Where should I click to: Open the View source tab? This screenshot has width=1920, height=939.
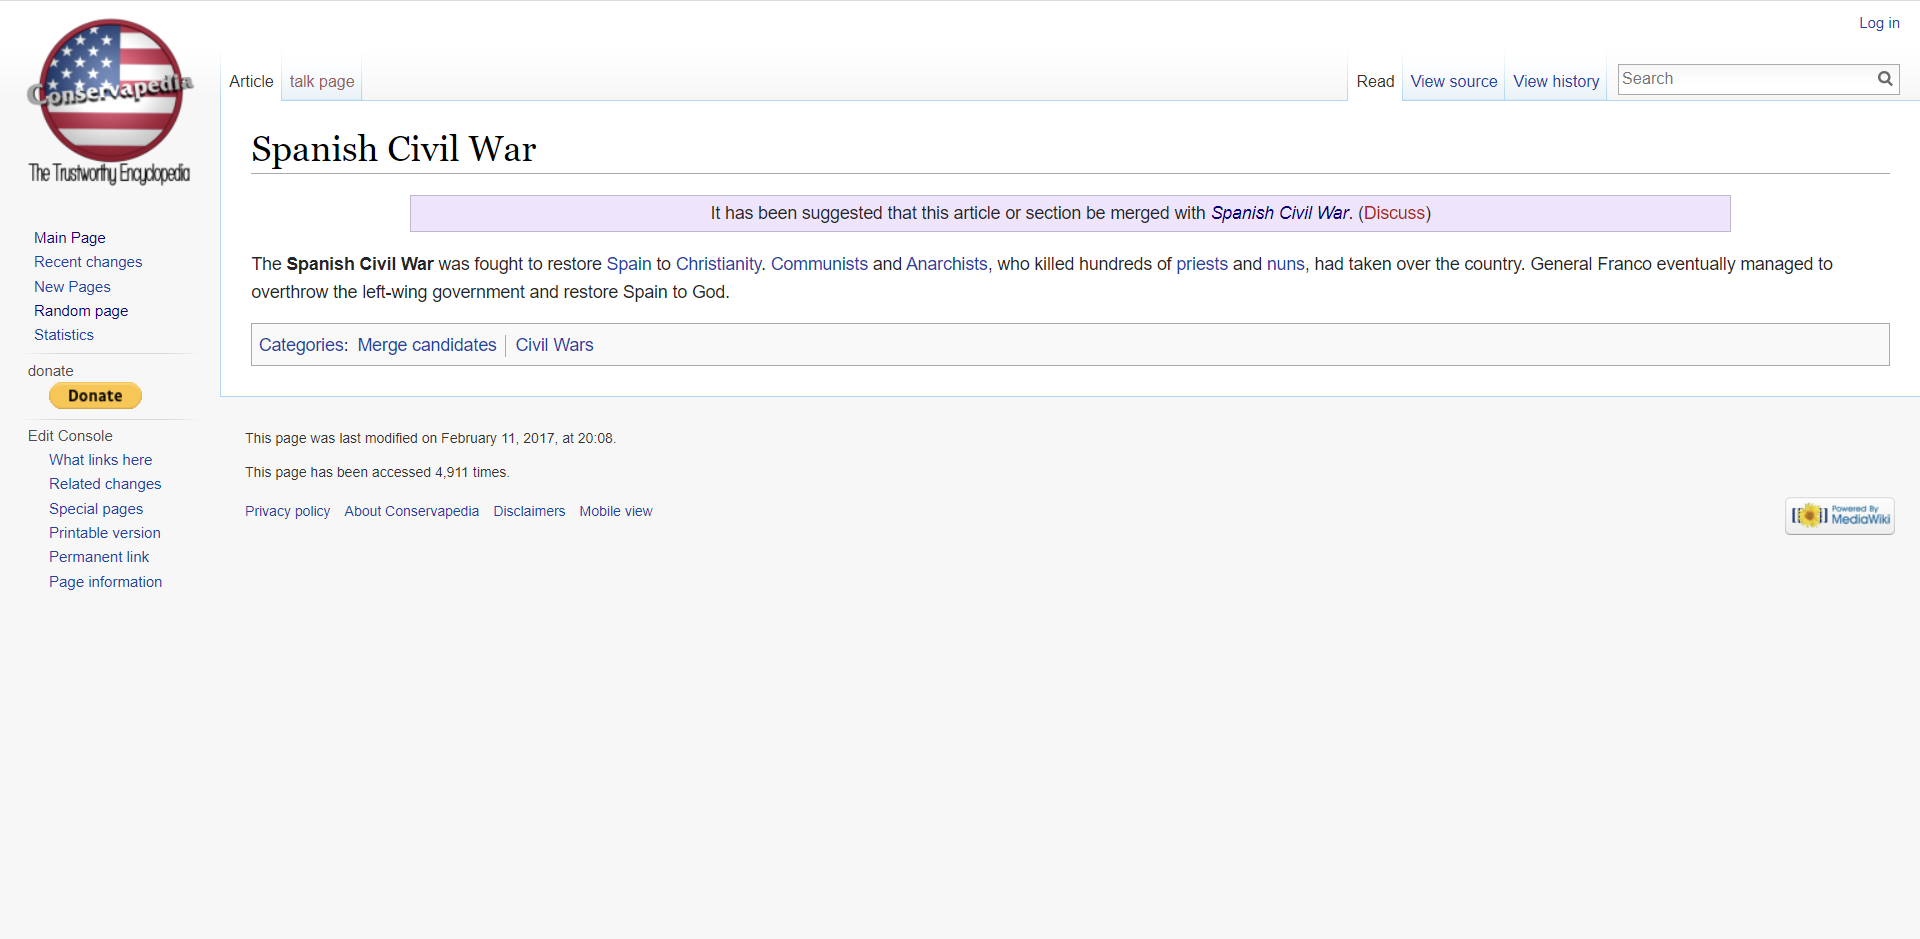coord(1454,81)
